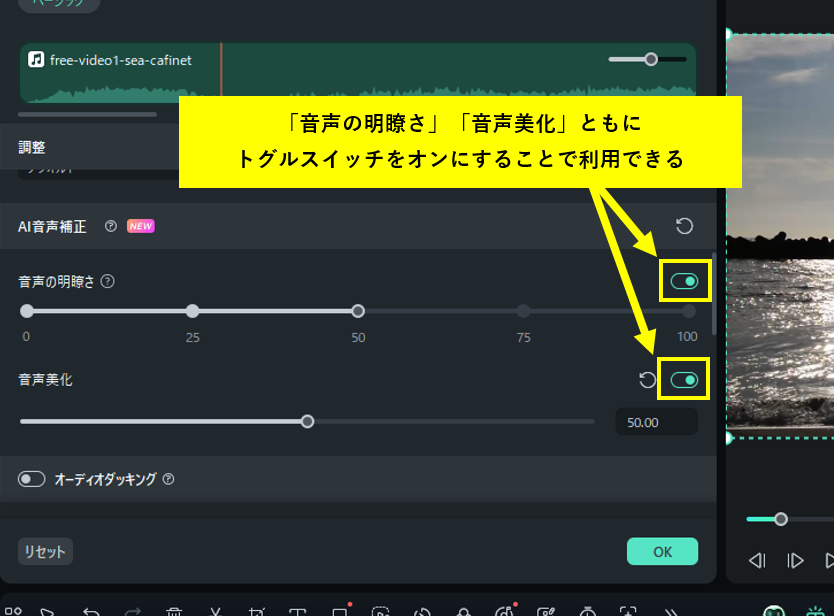Confirm settings with the OK button
This screenshot has height=616, width=834.
coord(662,551)
